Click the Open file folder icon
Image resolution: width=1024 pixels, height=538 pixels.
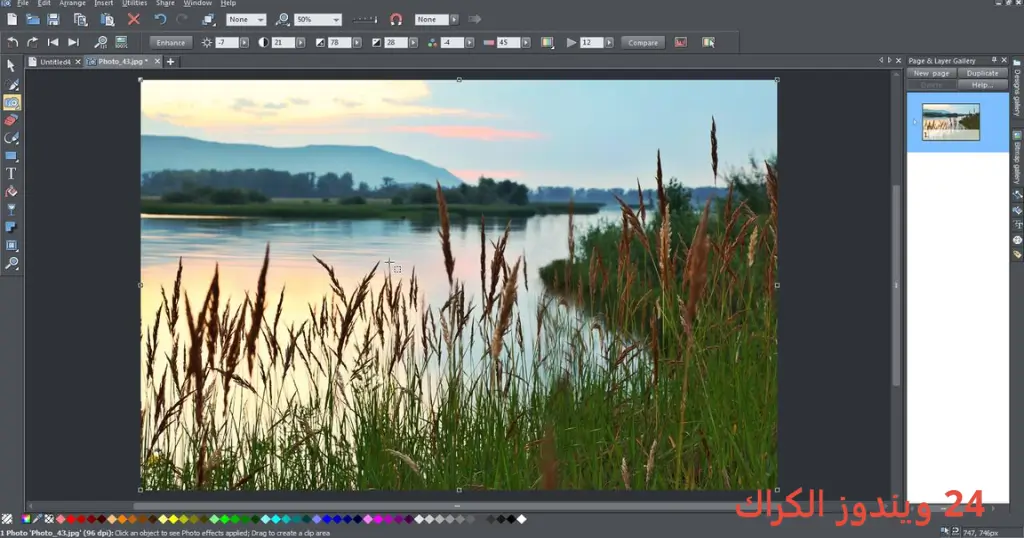(x=33, y=20)
